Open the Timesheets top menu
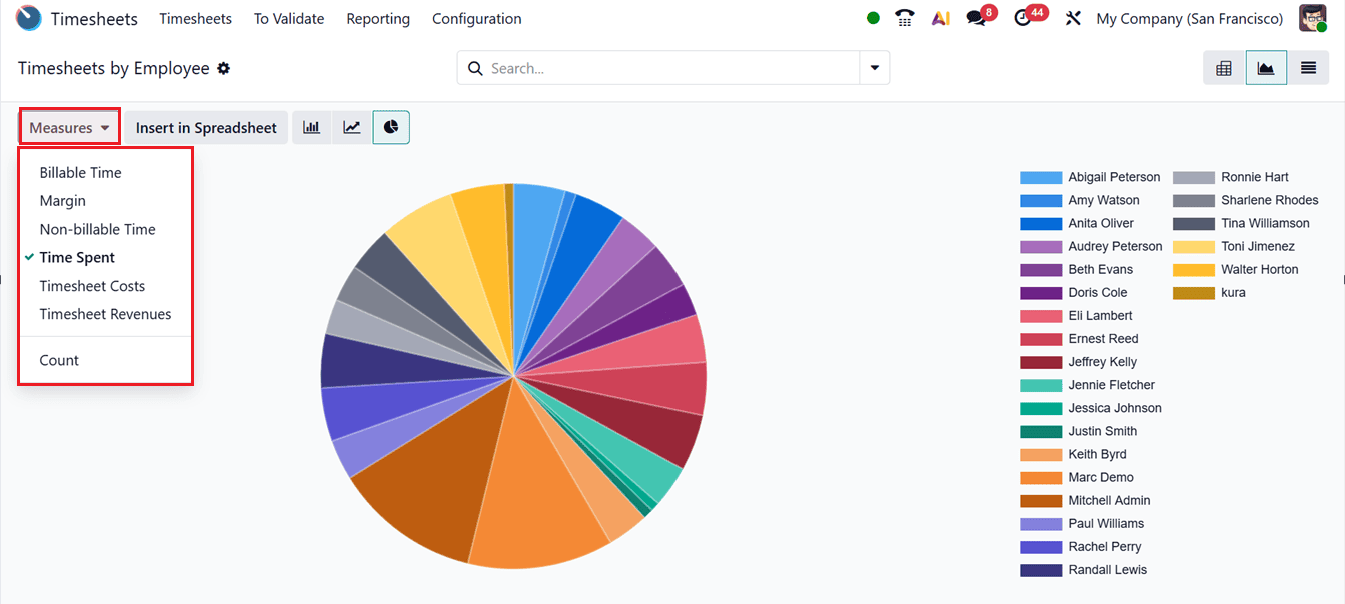Image resolution: width=1345 pixels, height=604 pixels. click(x=195, y=18)
